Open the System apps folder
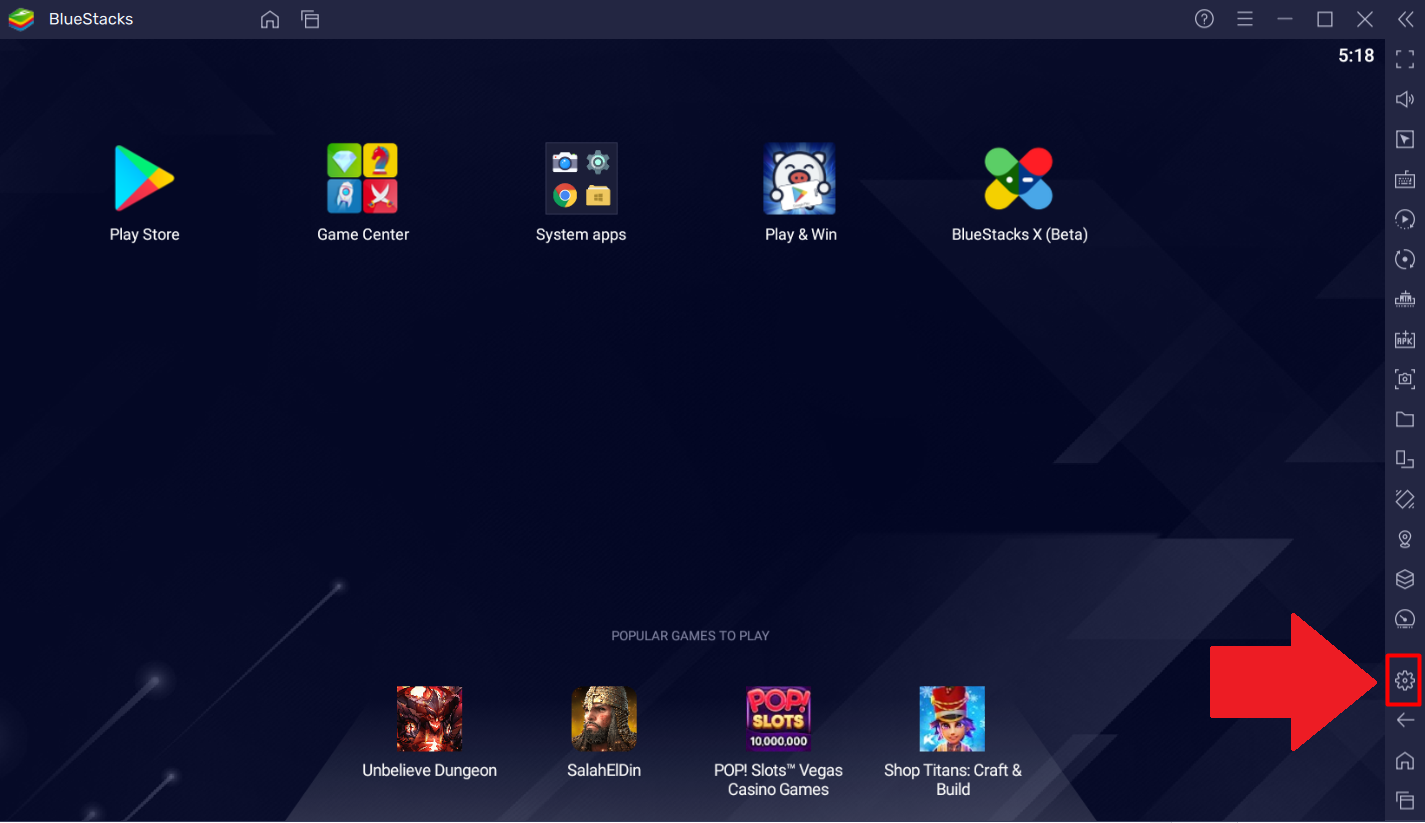The image size is (1425, 823). pos(581,178)
